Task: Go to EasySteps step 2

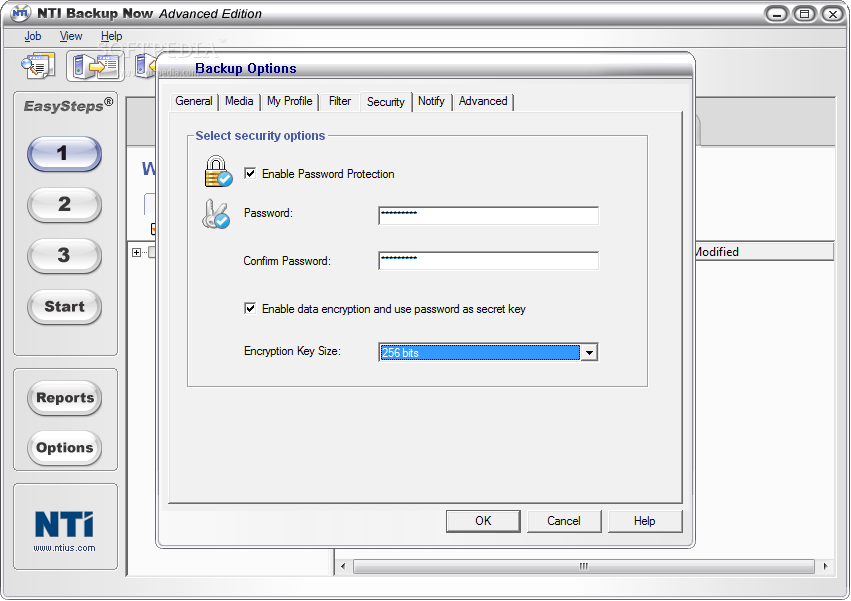Action: [65, 205]
